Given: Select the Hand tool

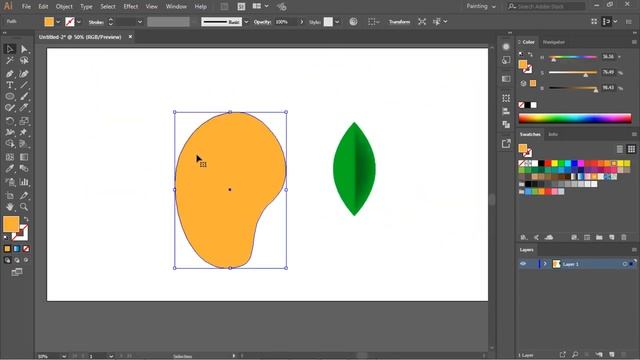Looking at the screenshot, I should 10,207.
